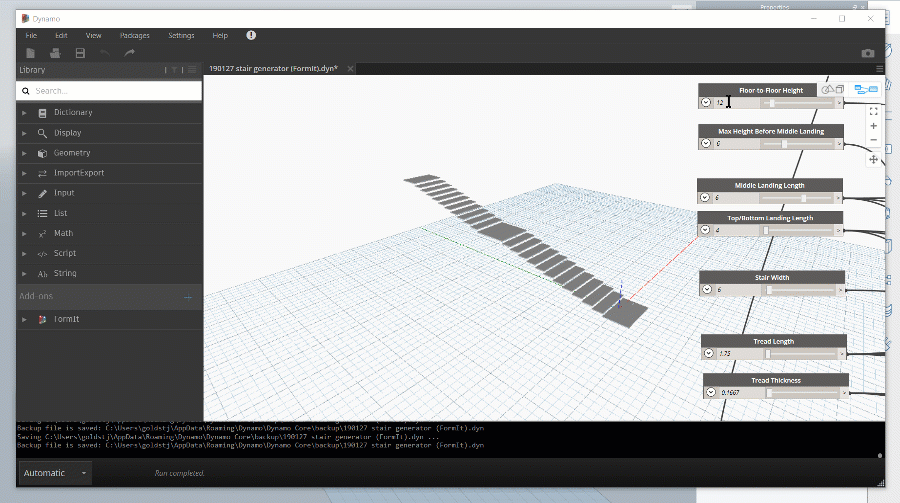Expand Tread Thickness slider settings chevron

click(711, 392)
